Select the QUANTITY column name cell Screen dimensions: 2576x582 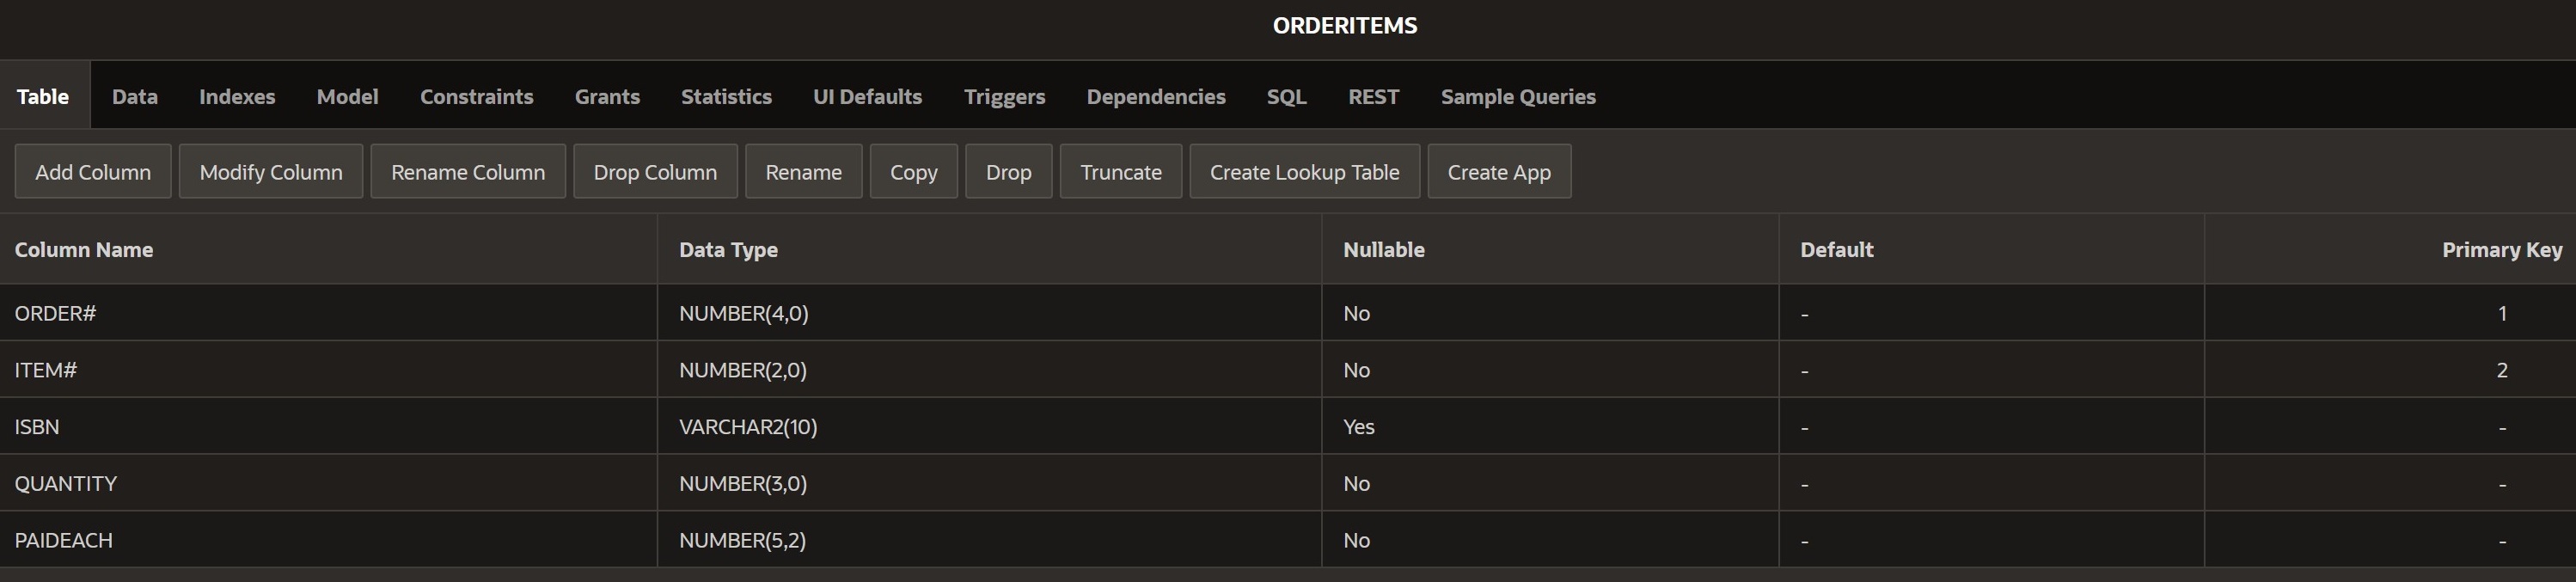[x=328, y=484]
